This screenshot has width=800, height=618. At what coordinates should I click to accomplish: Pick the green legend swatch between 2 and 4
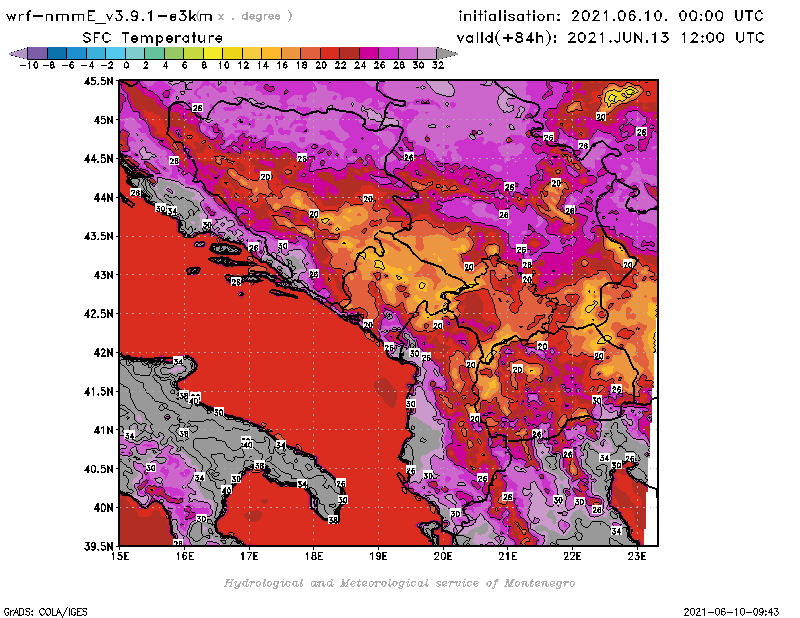tap(155, 53)
